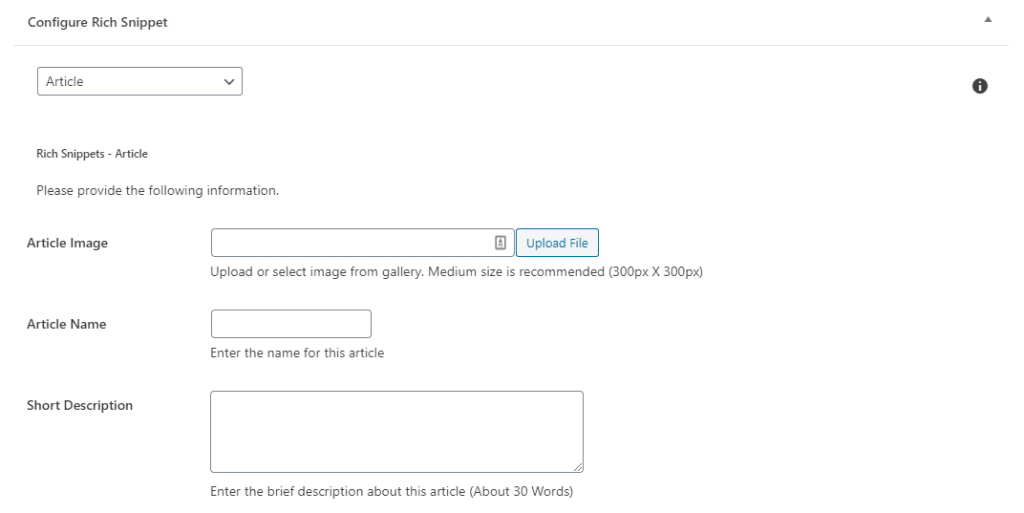Click the contact card icon inside Article Image field

[x=501, y=243]
